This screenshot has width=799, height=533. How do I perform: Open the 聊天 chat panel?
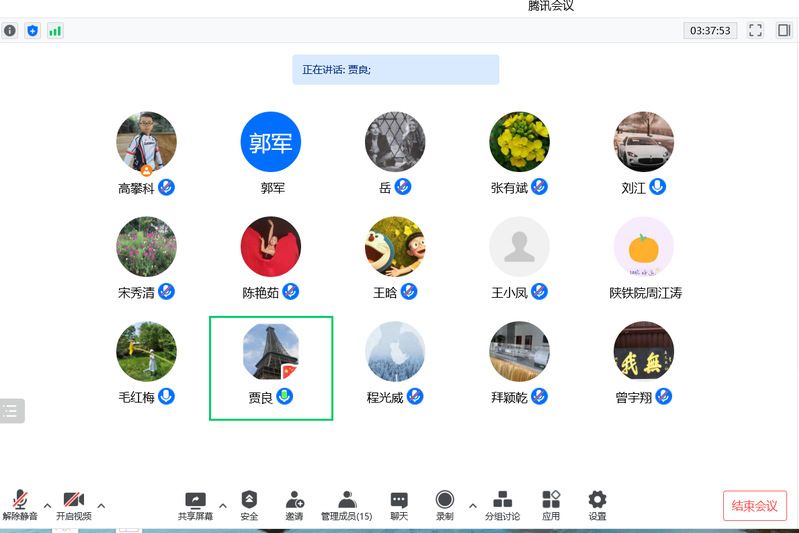(399, 505)
